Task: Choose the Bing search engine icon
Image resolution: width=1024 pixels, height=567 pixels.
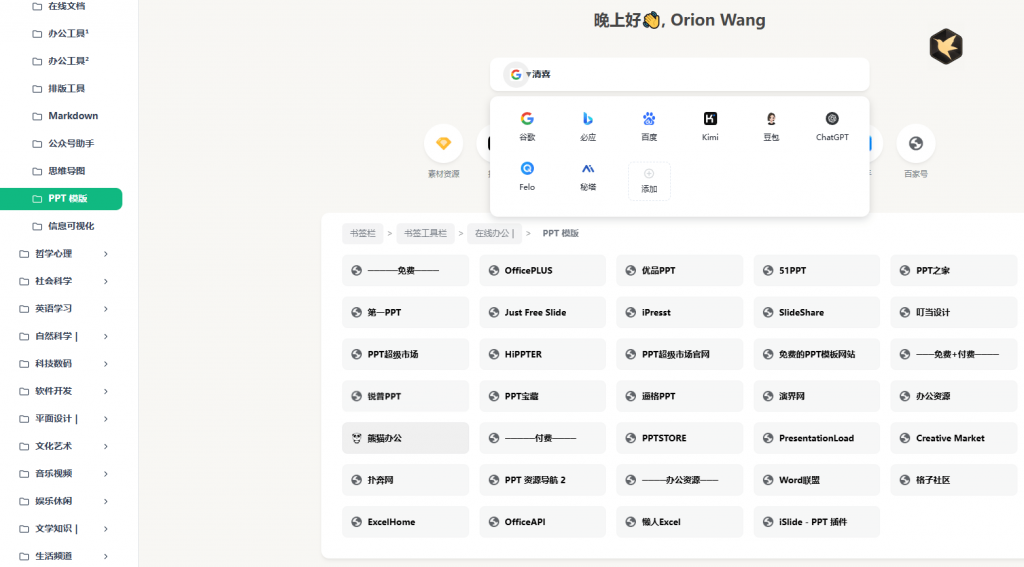Action: (x=588, y=119)
